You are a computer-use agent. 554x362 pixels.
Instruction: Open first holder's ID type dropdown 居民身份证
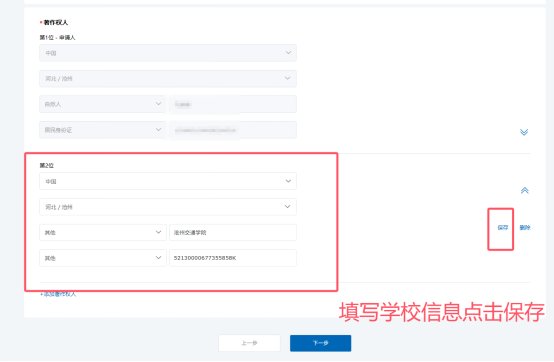(x=102, y=130)
